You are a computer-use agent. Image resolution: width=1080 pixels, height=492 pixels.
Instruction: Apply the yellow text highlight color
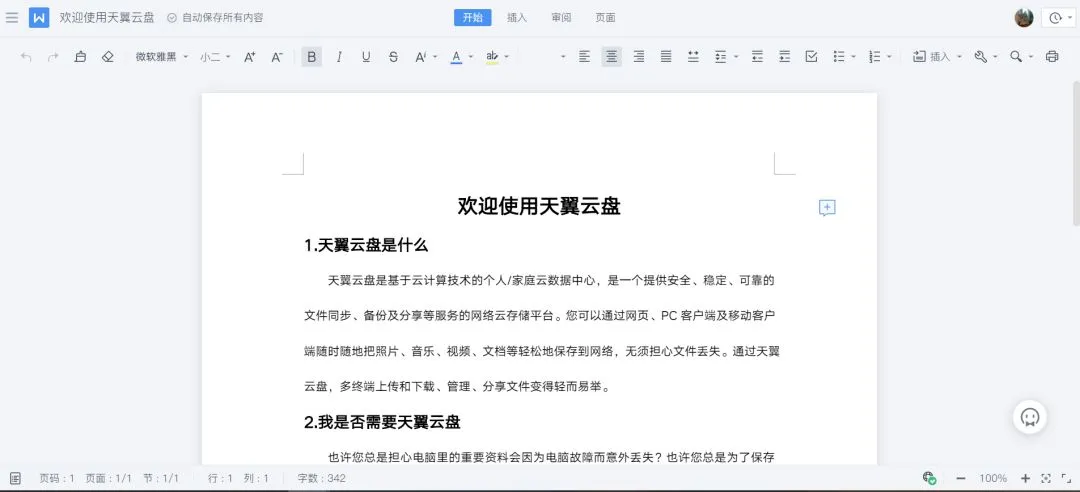click(x=492, y=57)
